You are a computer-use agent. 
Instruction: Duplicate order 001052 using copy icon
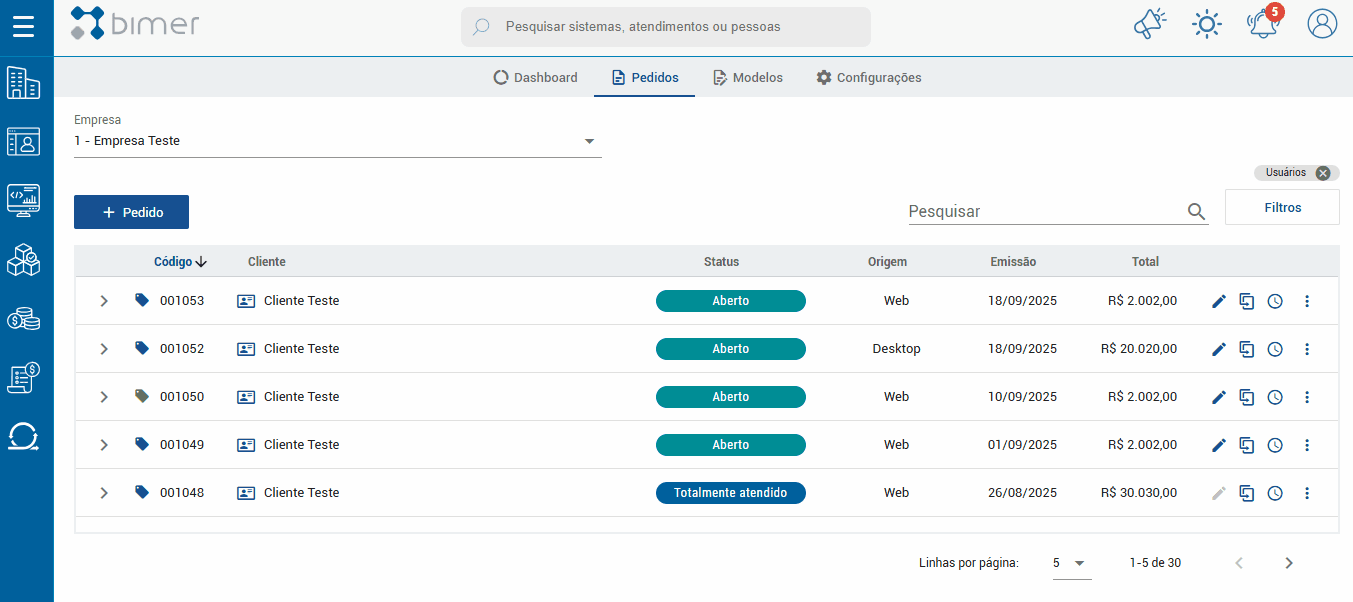(1246, 349)
